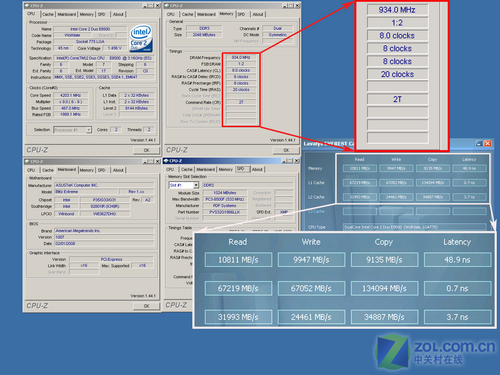500x375 pixels.
Task: Switch to Mainboard tab in the CPU-Z Processor window
Action: coord(67,14)
